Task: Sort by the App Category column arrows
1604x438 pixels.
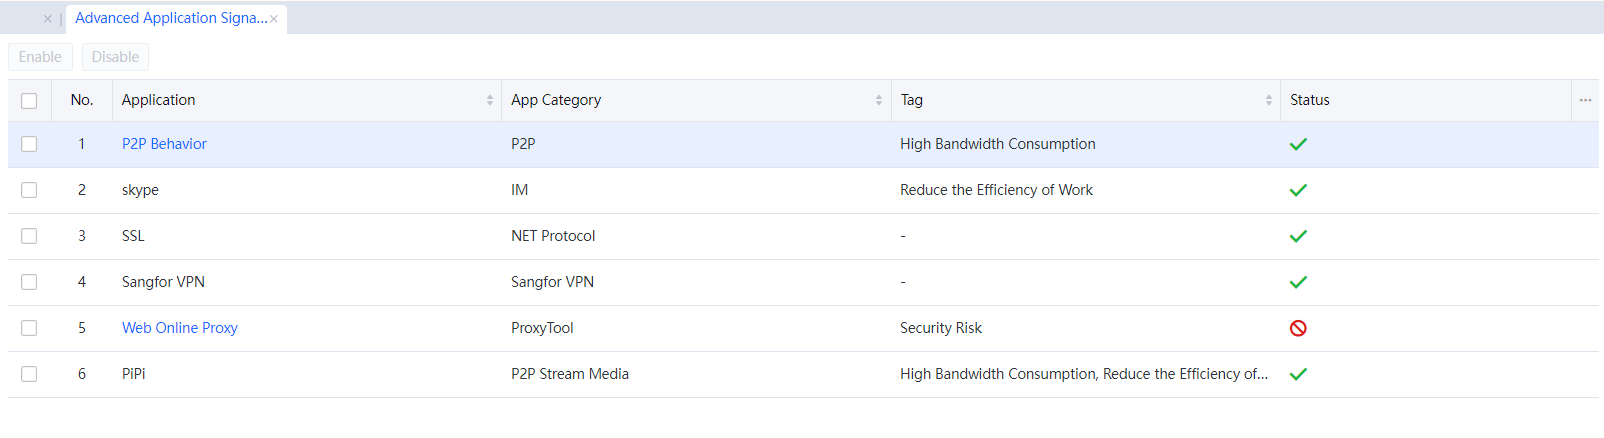Action: coord(879,100)
